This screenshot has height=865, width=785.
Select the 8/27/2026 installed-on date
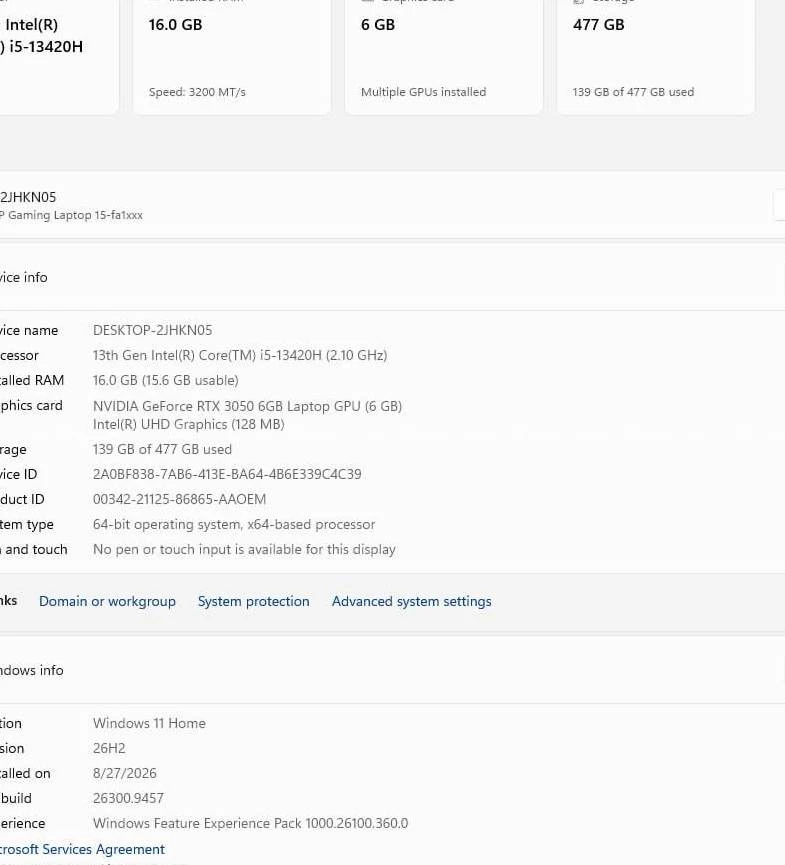pos(125,773)
